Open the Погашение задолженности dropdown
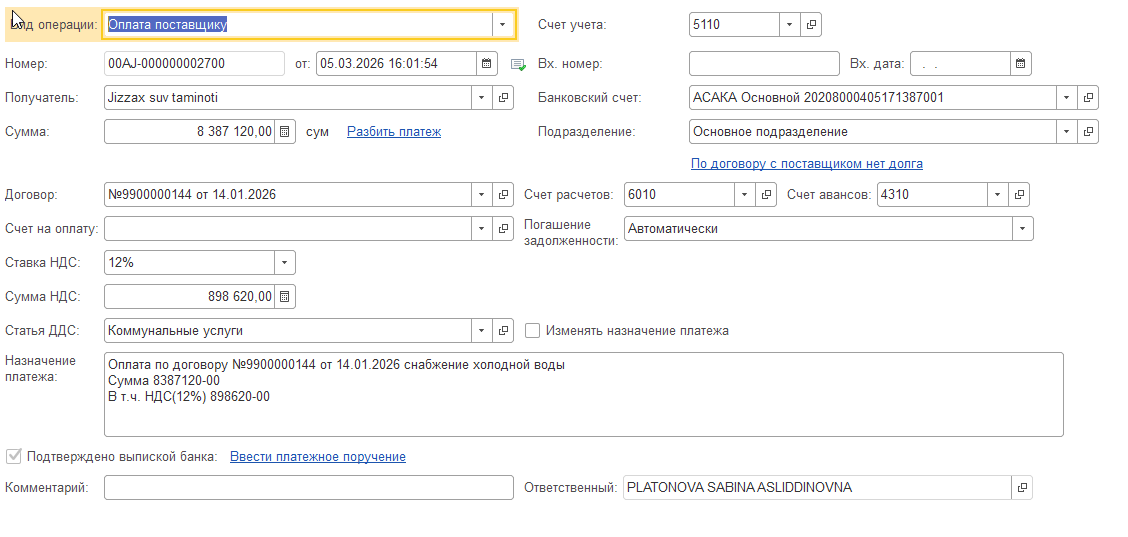1128x537 pixels. 1022,229
